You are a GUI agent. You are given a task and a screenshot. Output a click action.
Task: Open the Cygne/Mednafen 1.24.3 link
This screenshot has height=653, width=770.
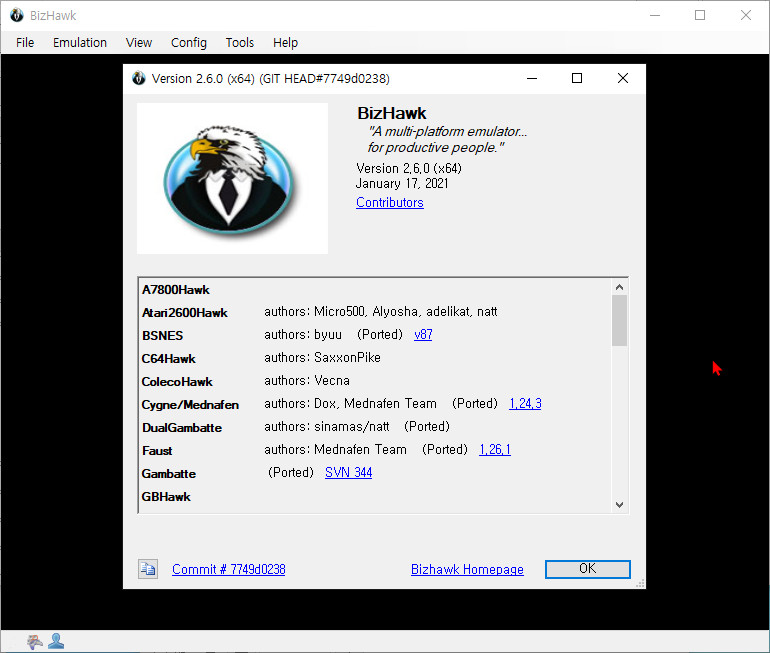click(x=525, y=404)
